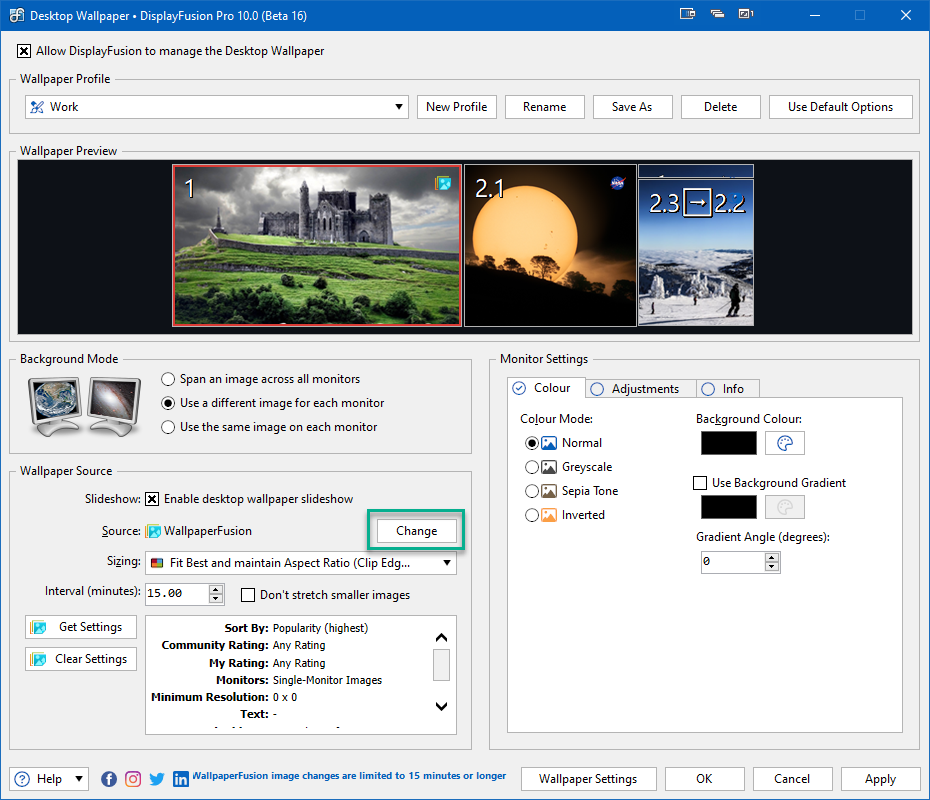Image resolution: width=930 pixels, height=800 pixels.
Task: Click the LinkedIn icon near the bottom
Action: pyautogui.click(x=181, y=778)
